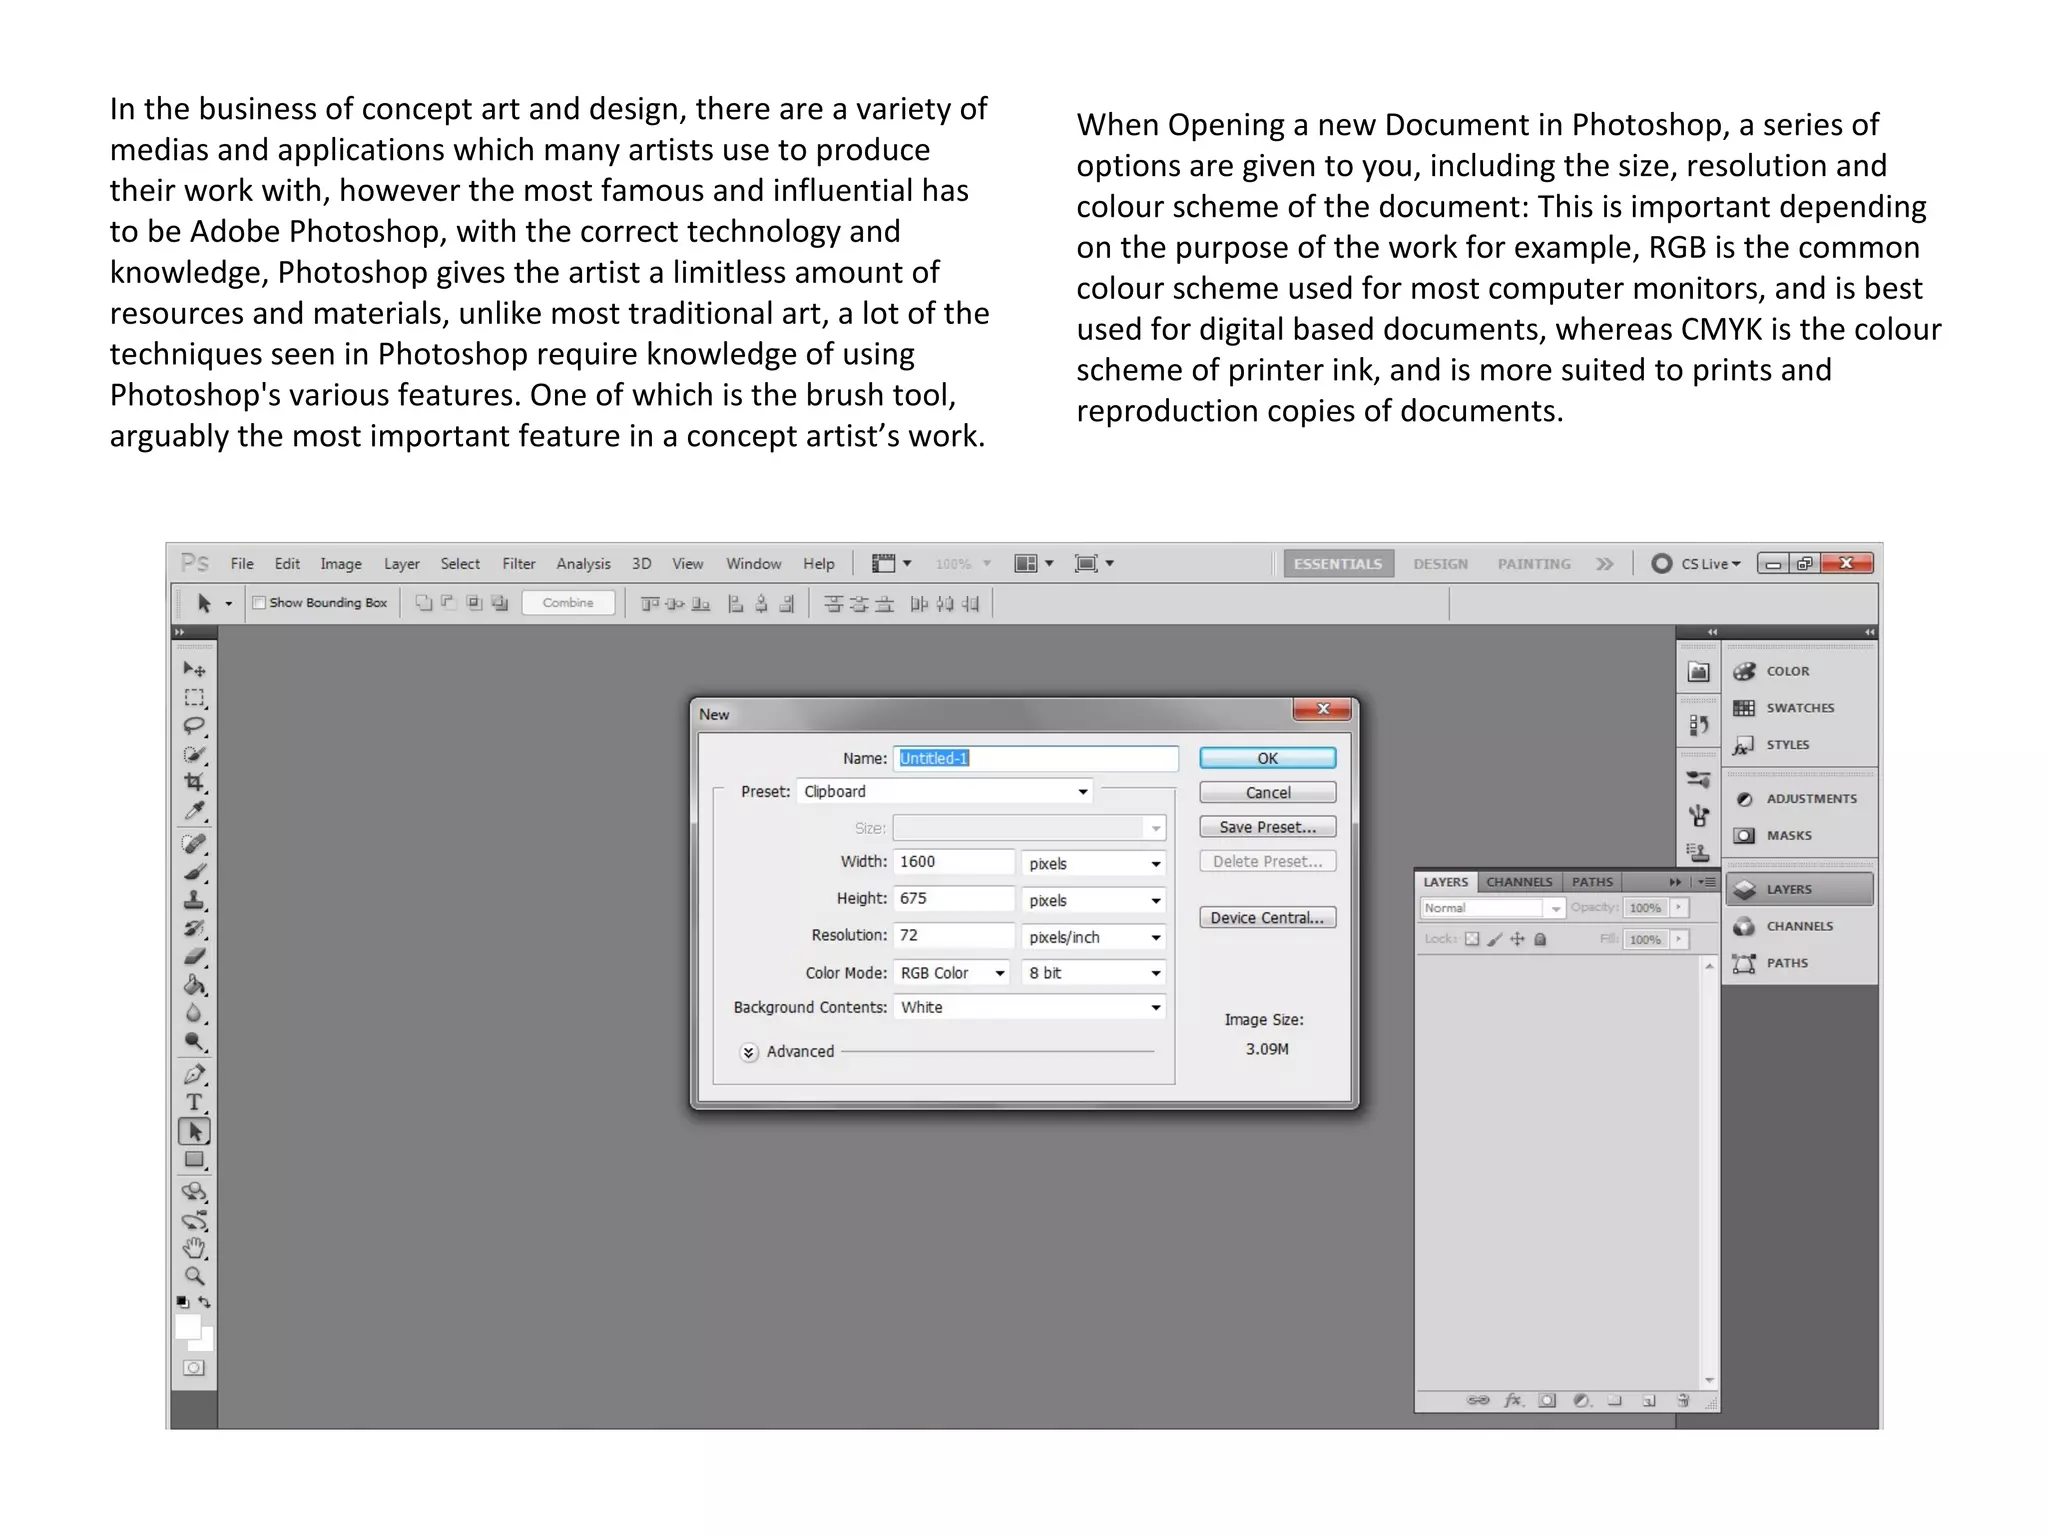
Task: Select the Spot Healing Brush tool
Action: [194, 844]
